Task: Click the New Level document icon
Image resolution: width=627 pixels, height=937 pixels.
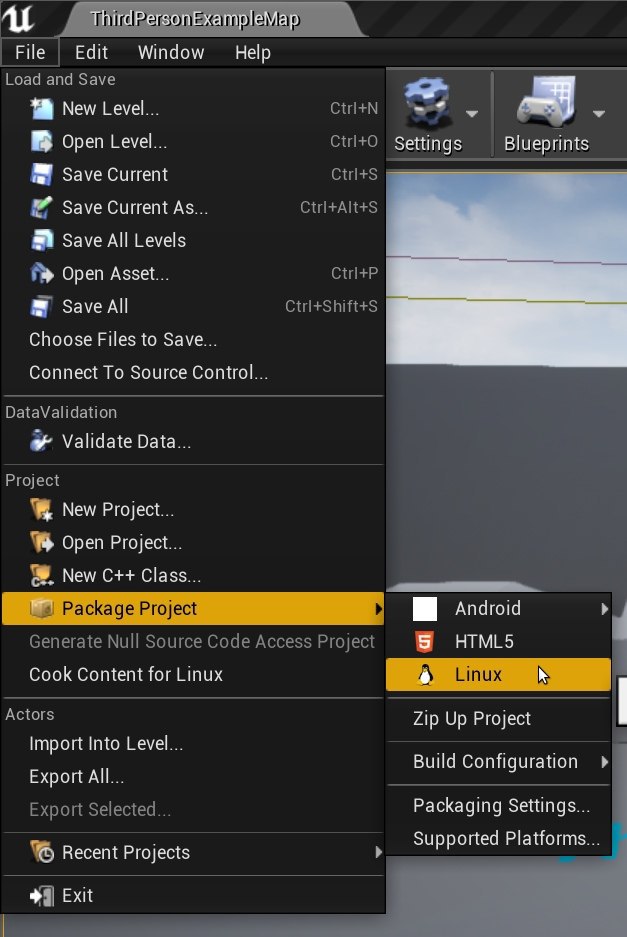Action: 42,109
